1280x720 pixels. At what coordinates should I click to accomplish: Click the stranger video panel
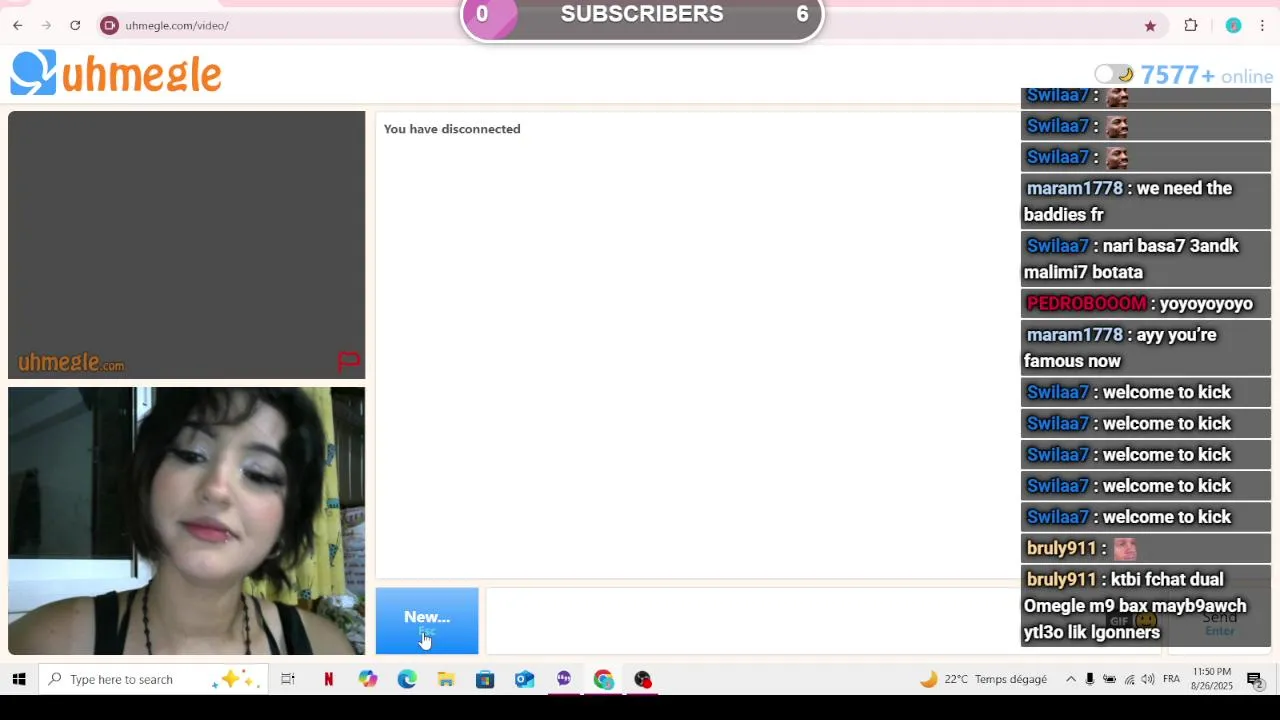[x=187, y=245]
